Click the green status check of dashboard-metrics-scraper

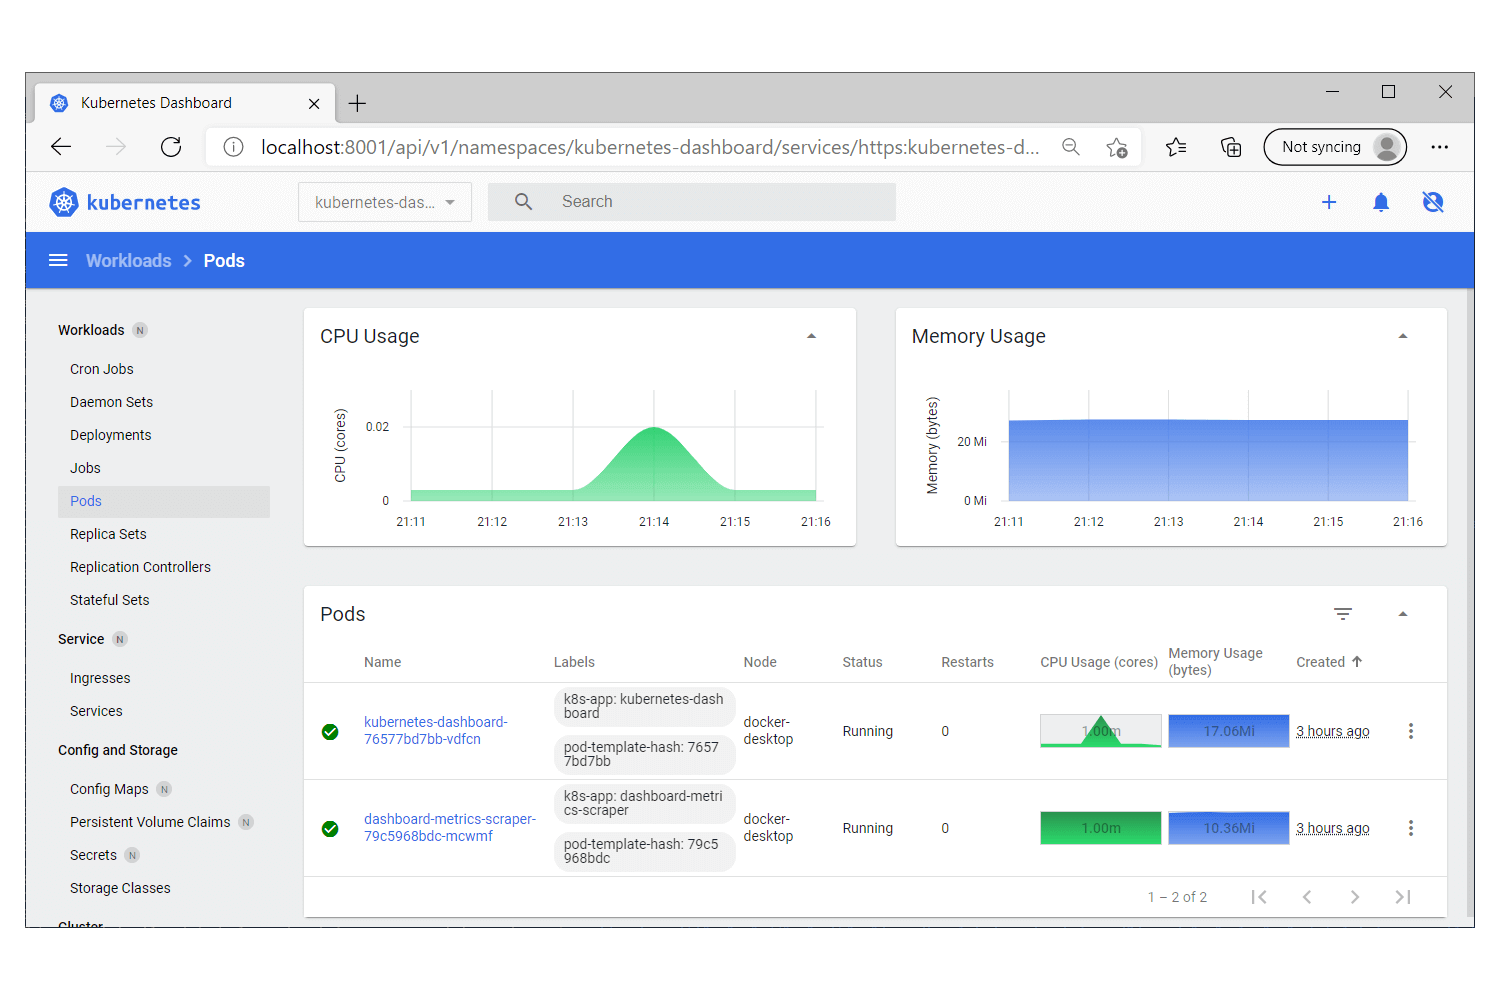point(330,828)
